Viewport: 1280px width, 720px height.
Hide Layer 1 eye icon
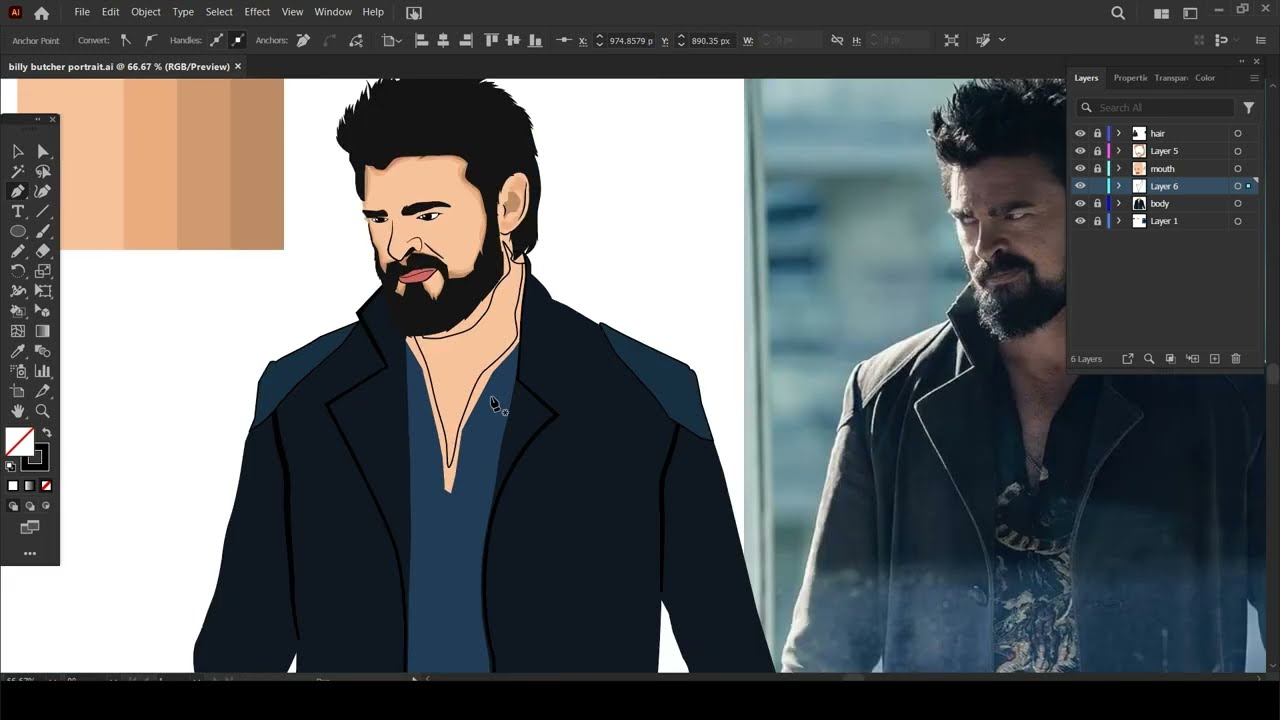pos(1080,221)
